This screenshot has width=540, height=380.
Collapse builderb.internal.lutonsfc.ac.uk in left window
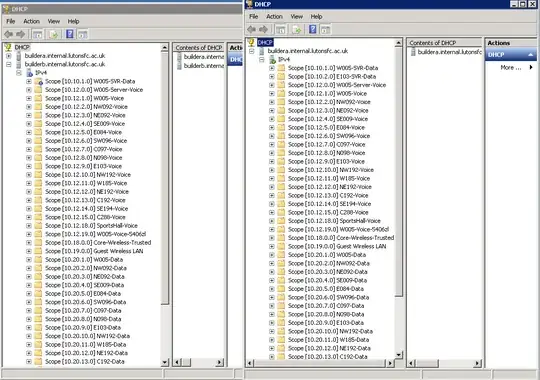[9, 64]
